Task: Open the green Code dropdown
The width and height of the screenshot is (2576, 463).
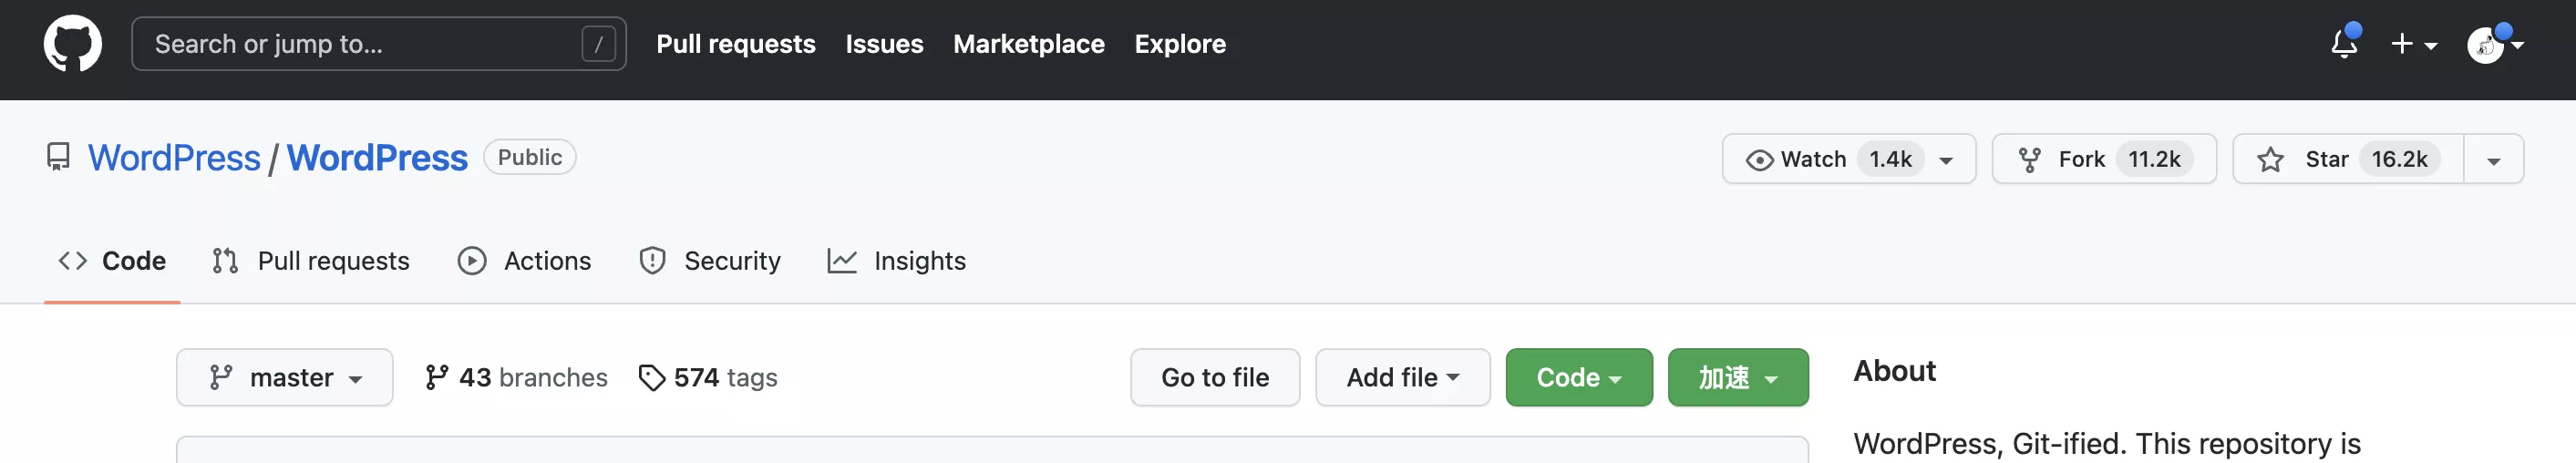Action: pos(1578,377)
